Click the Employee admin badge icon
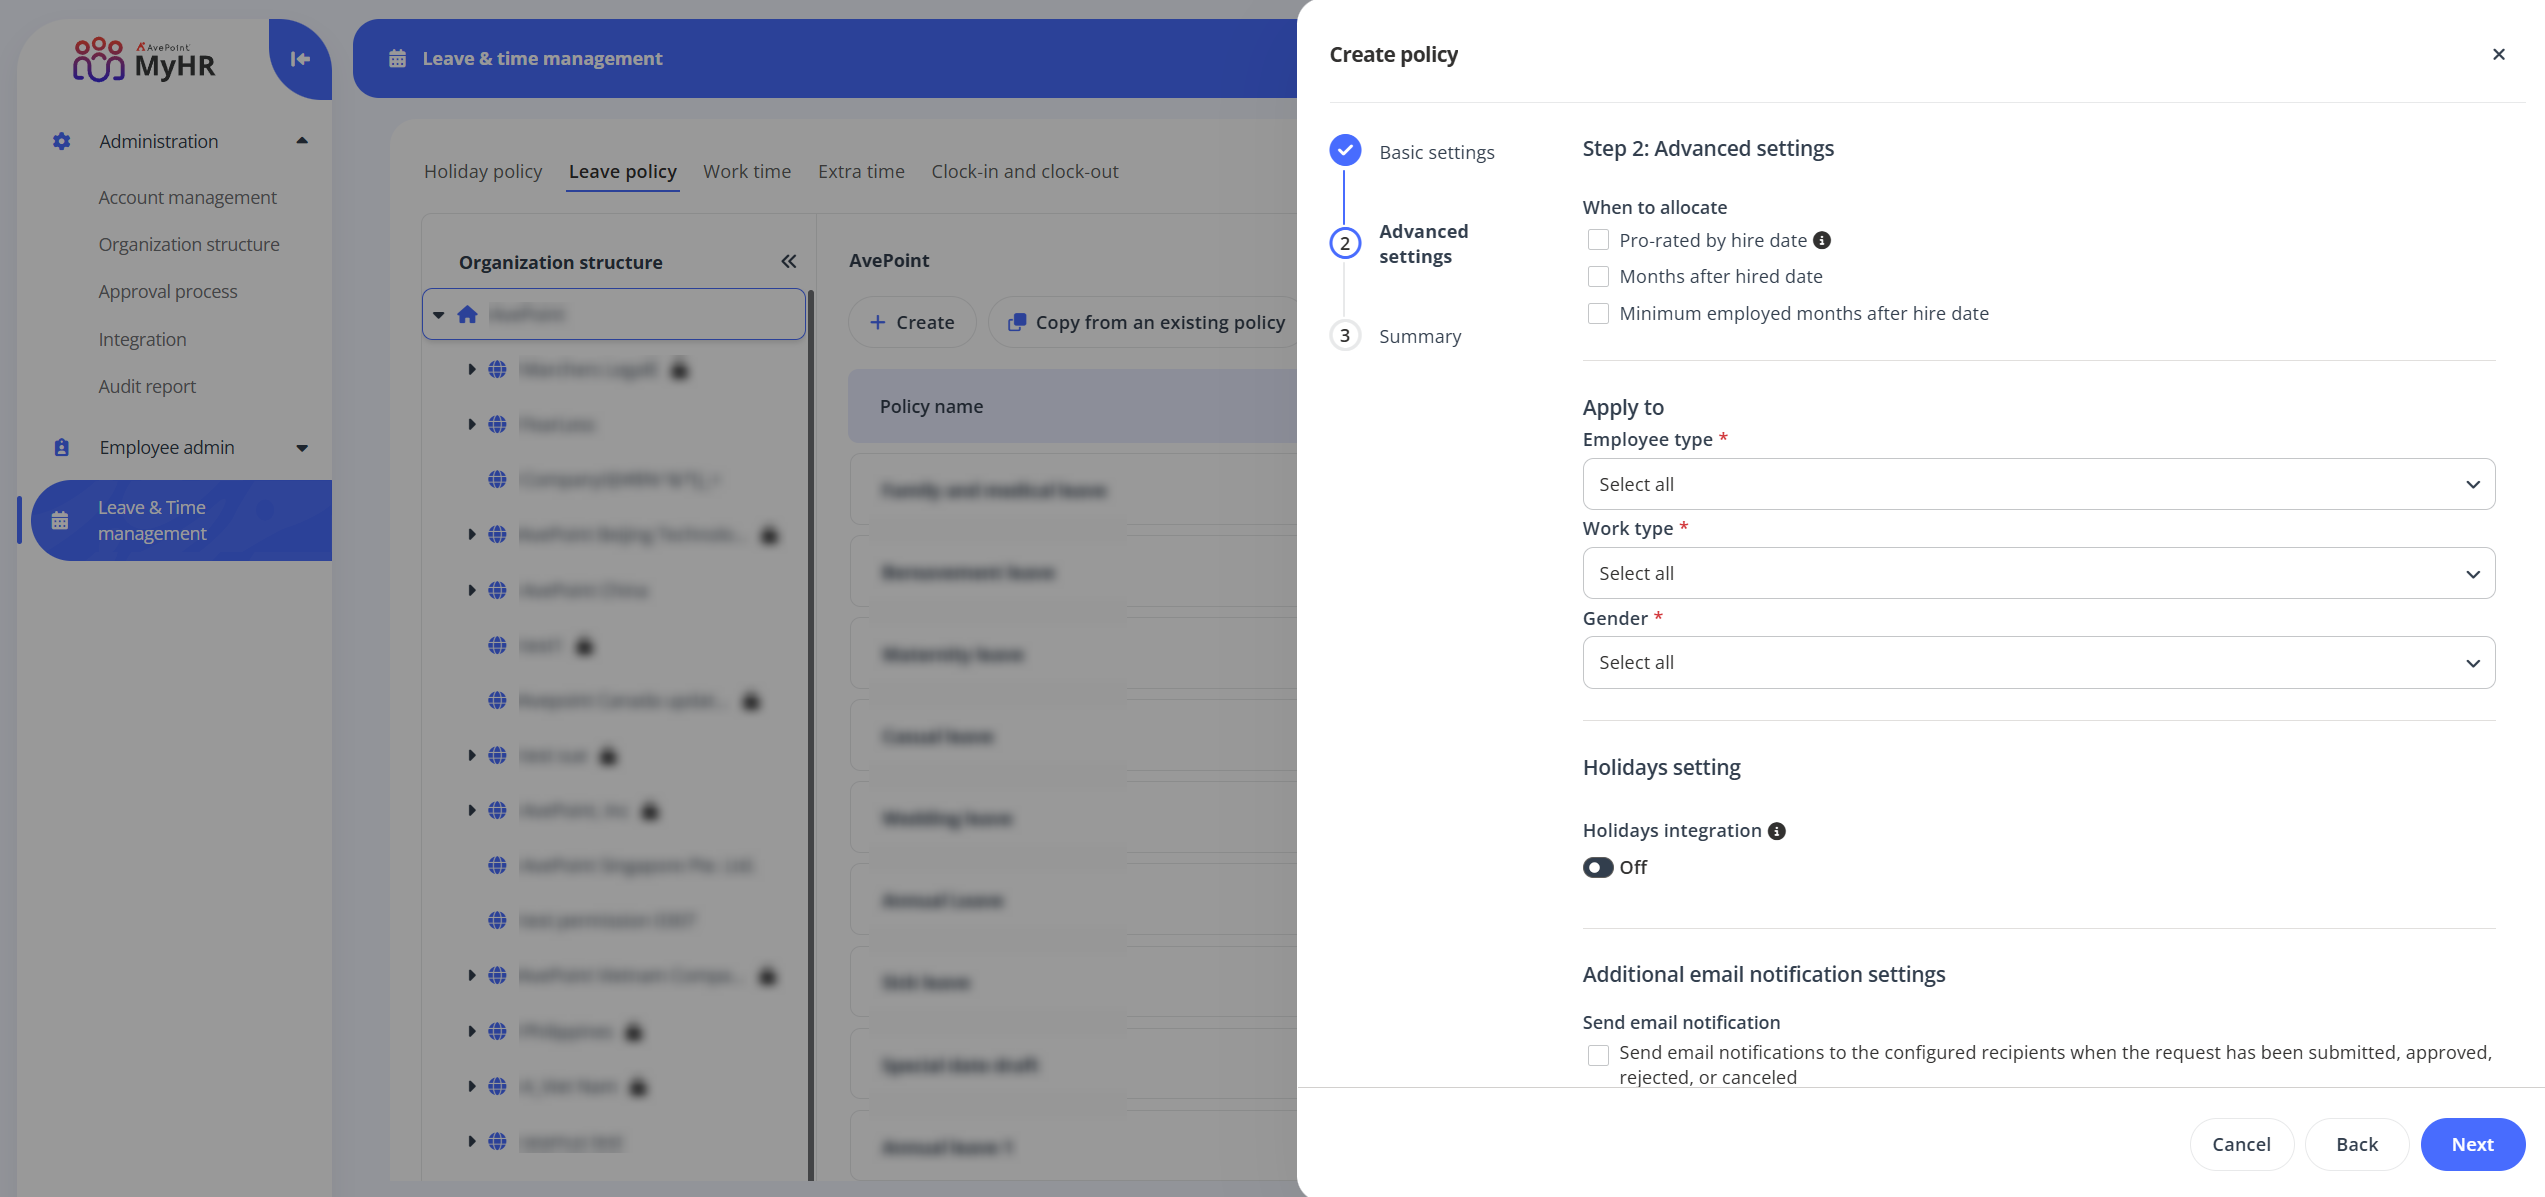This screenshot has height=1197, width=2545. 62,447
